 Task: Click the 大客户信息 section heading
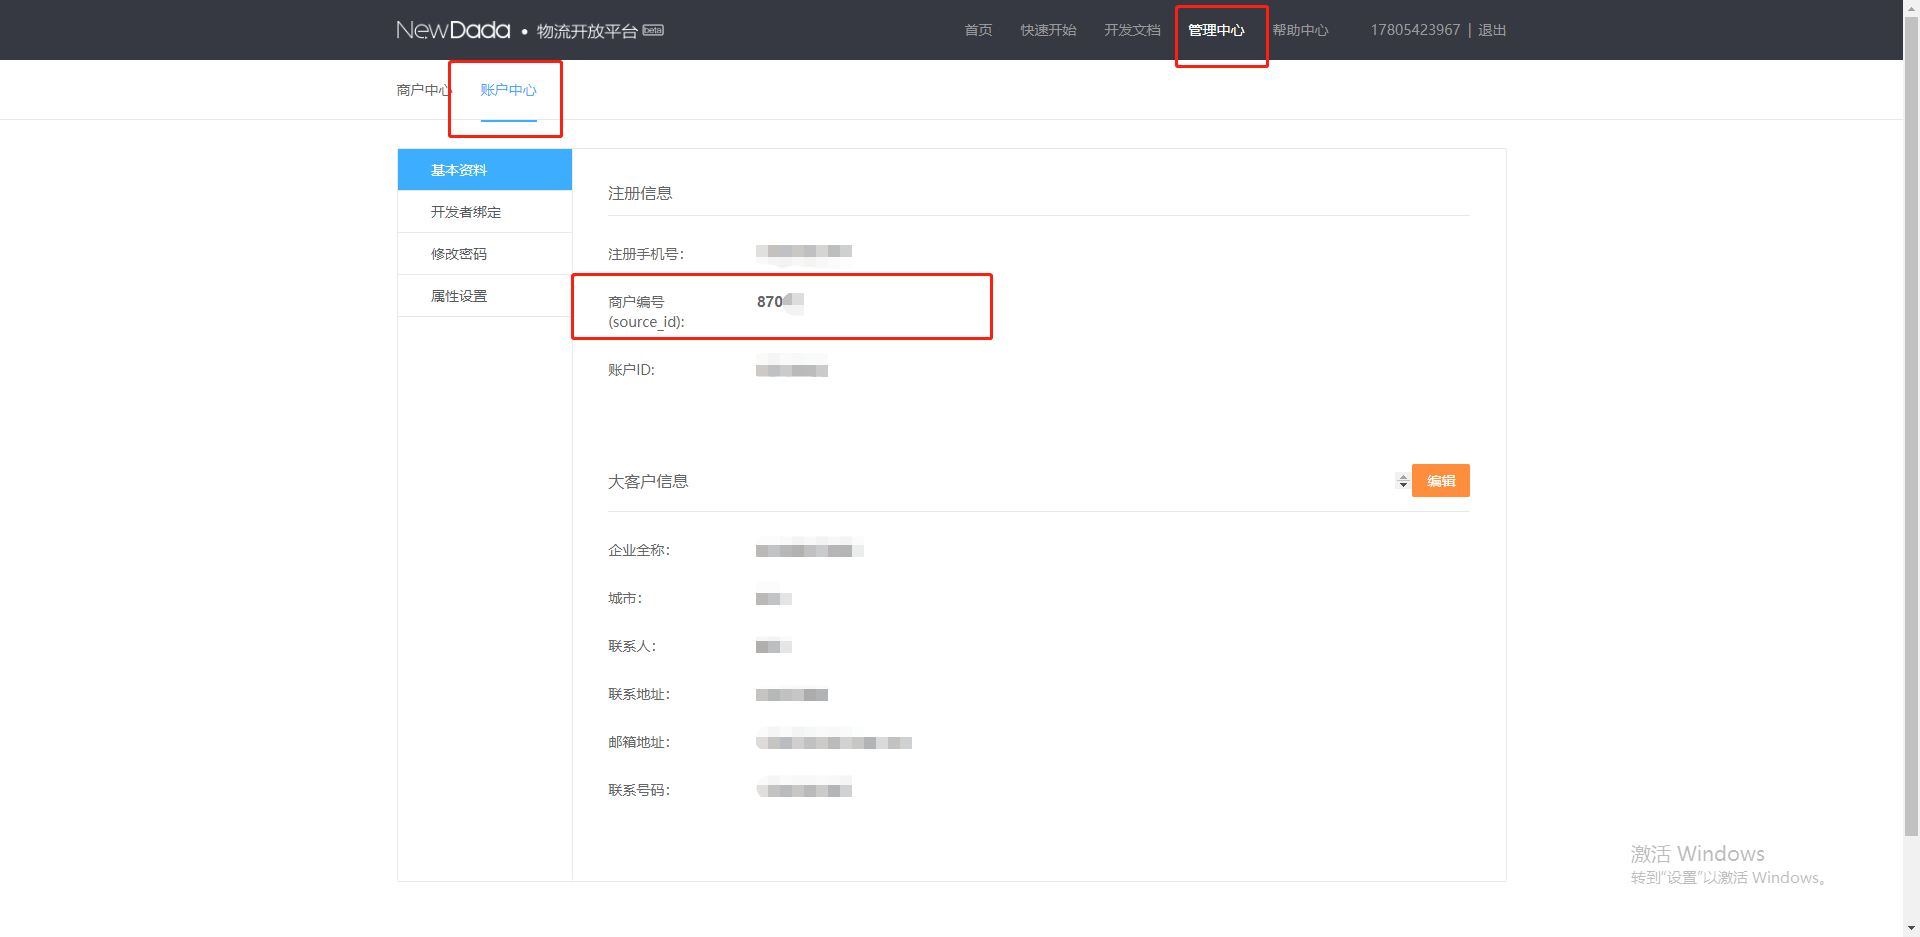[648, 481]
